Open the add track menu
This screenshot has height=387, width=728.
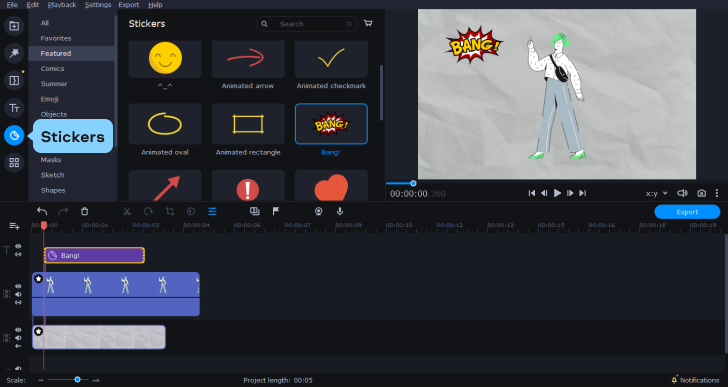click(14, 226)
